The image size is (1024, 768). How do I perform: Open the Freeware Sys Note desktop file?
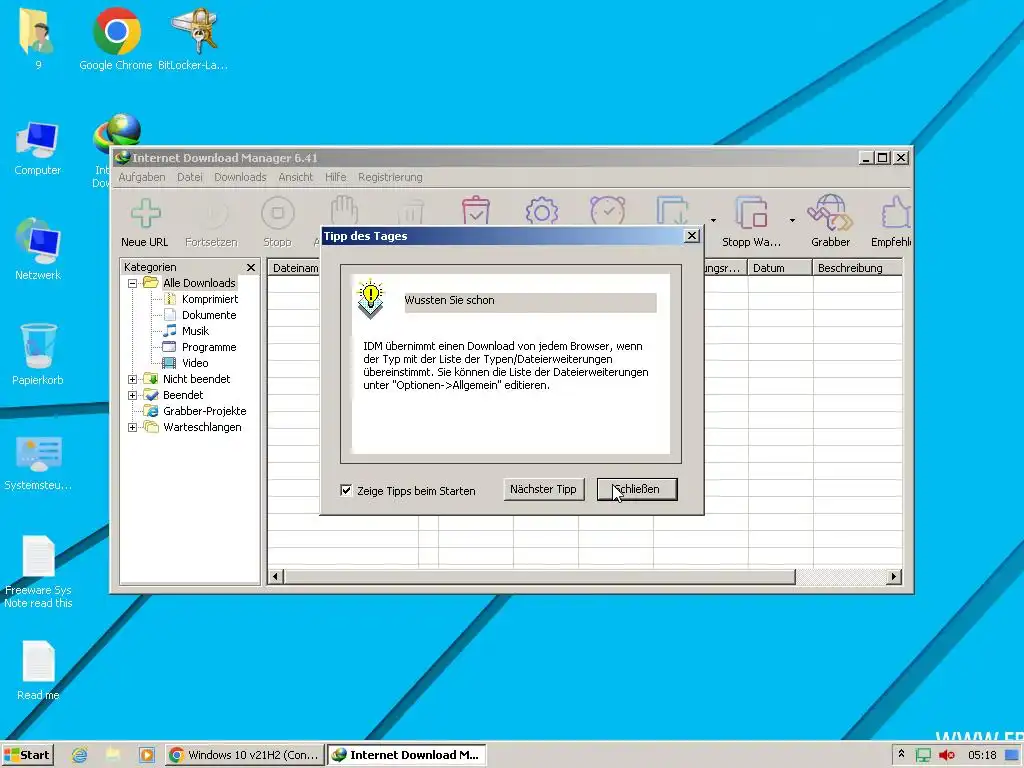pyautogui.click(x=38, y=571)
